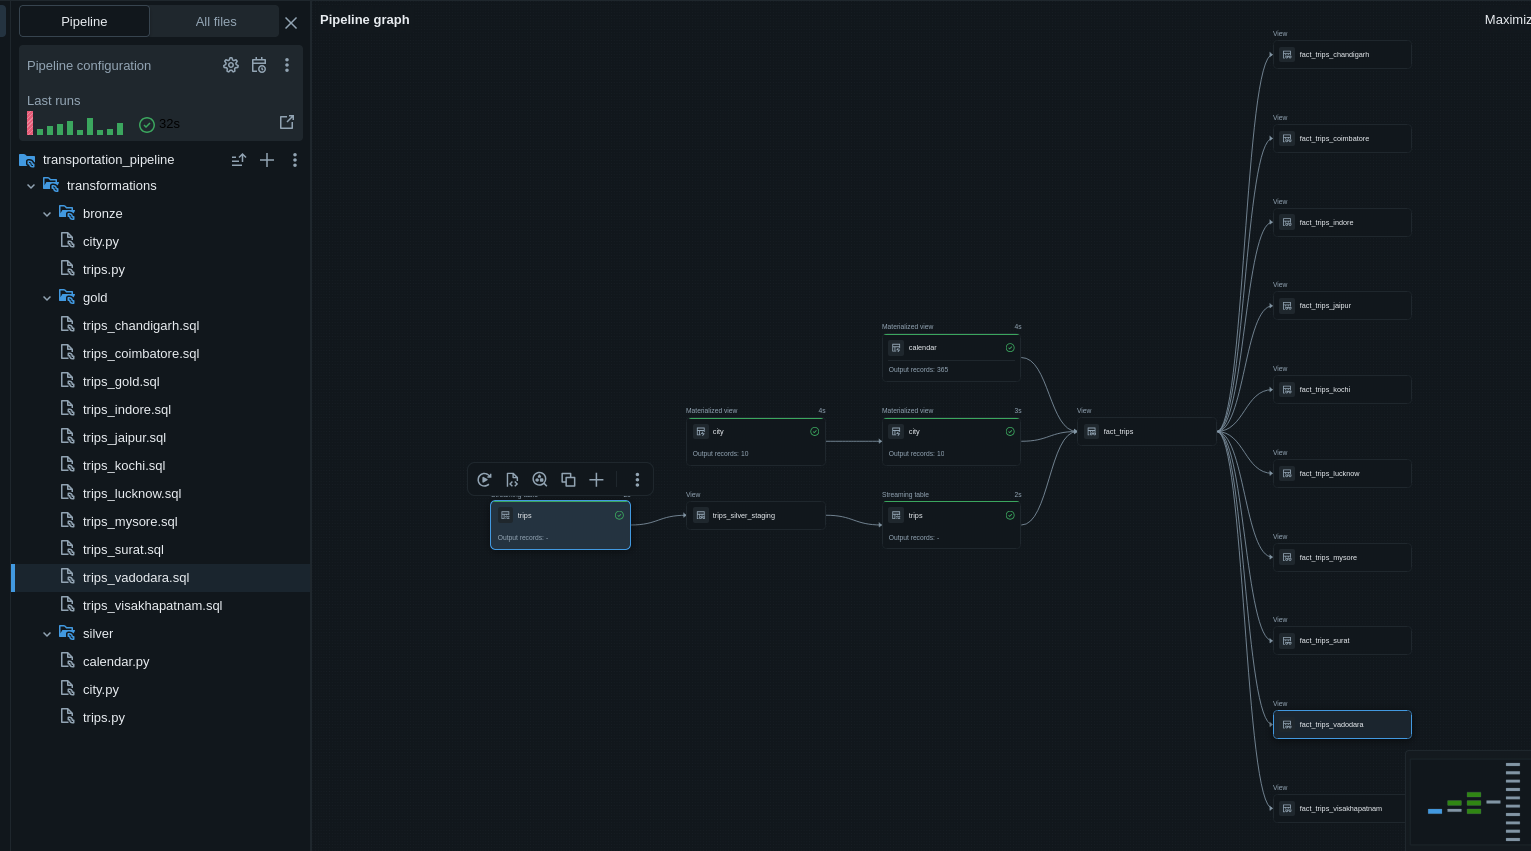Collapse the gold folder
Screen dimensions: 1531x851
(46, 297)
